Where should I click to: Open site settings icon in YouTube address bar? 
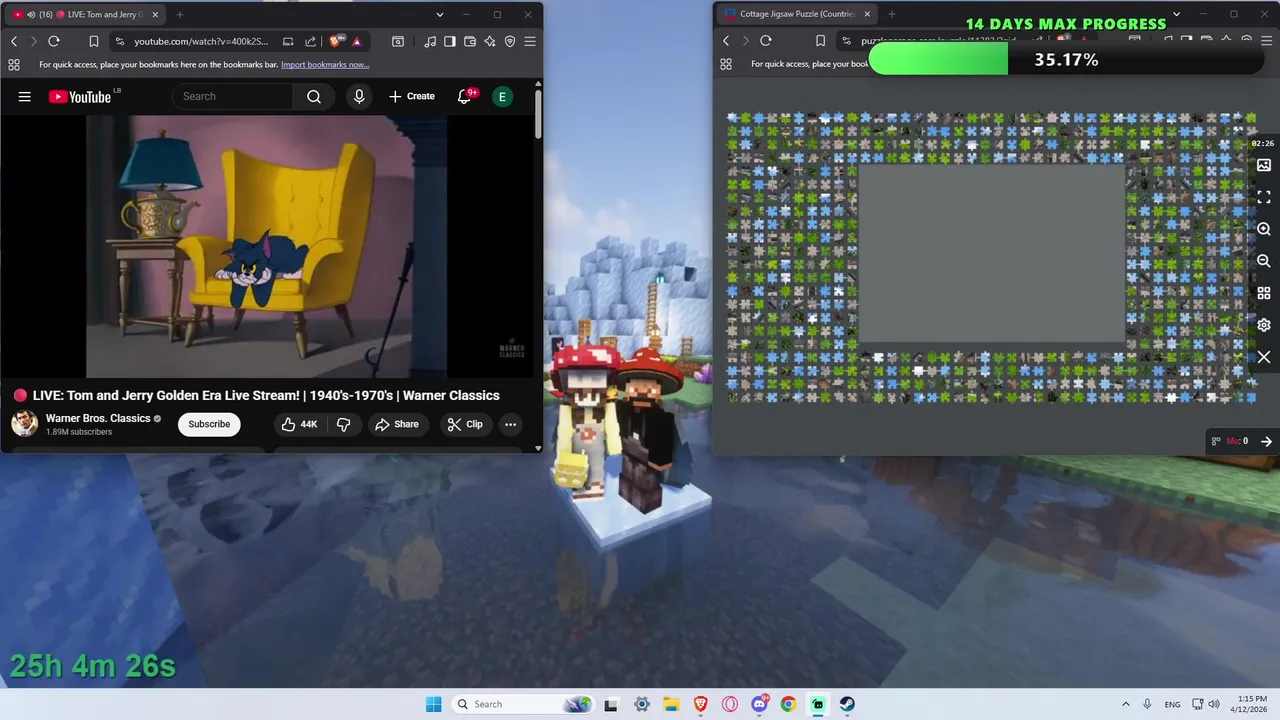(x=120, y=41)
